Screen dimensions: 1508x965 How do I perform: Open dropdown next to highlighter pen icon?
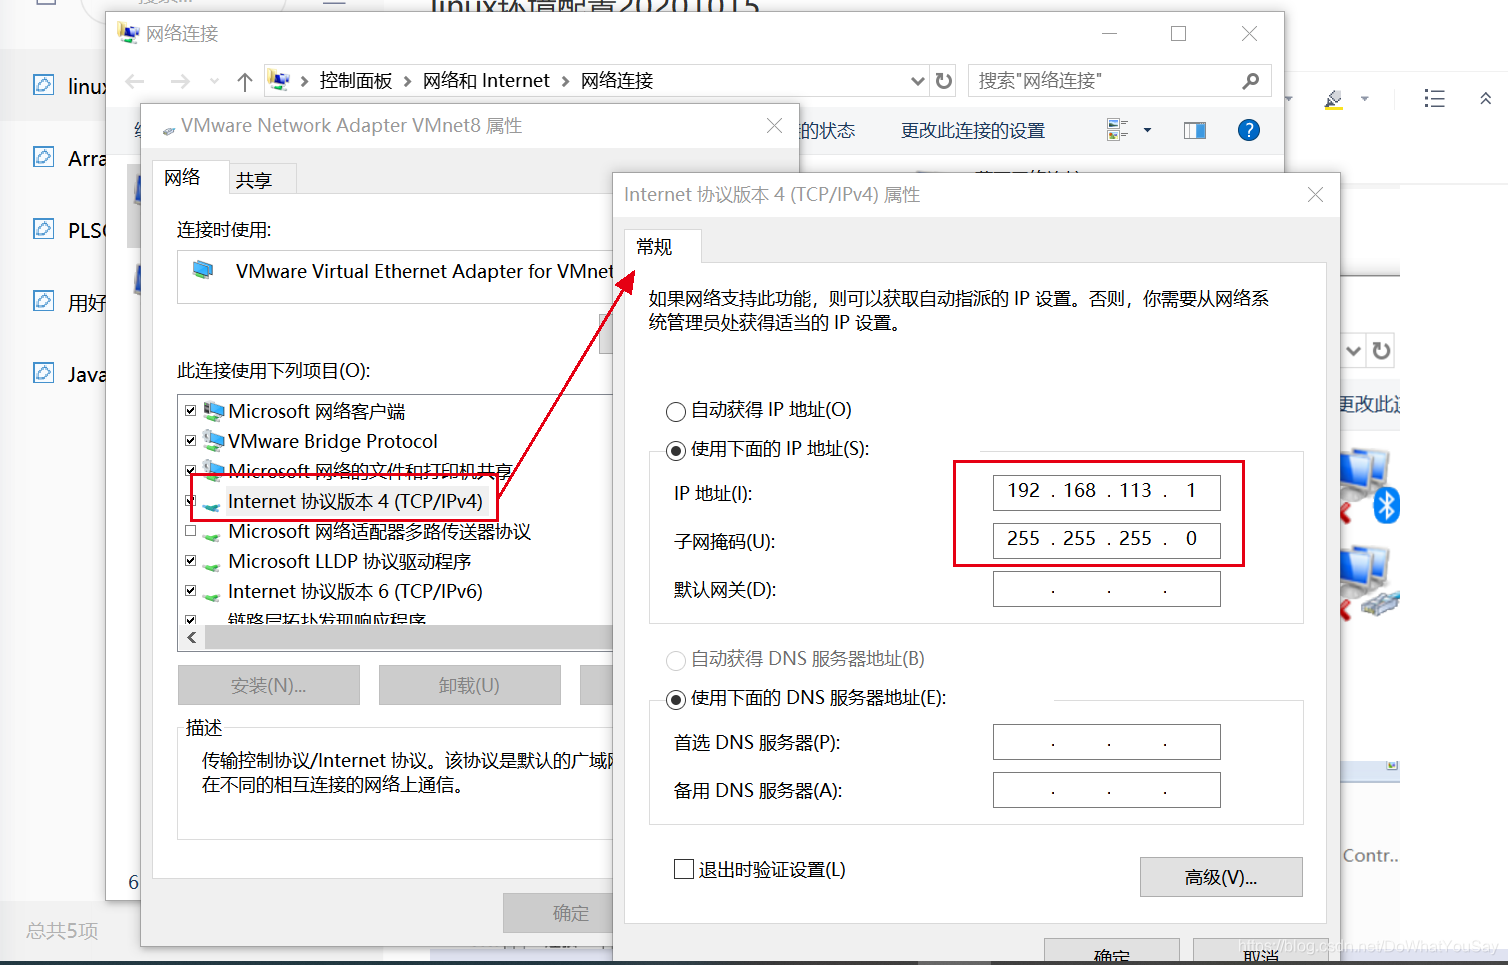point(1364,99)
